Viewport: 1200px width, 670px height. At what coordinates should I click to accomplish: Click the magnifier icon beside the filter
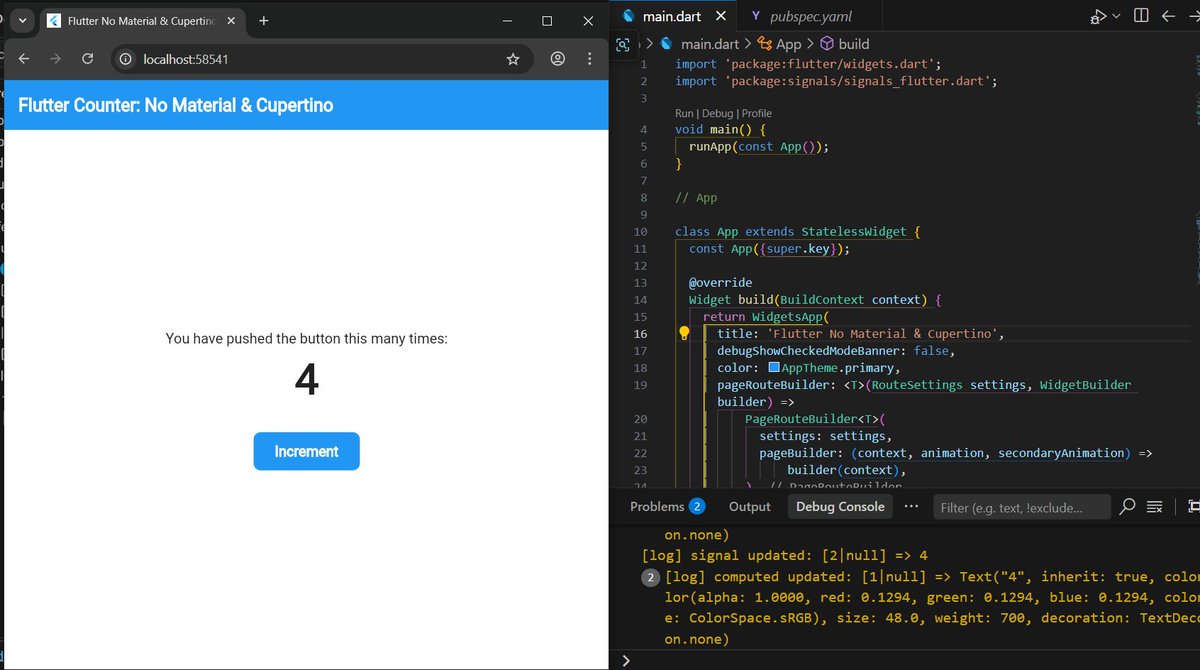pyautogui.click(x=1127, y=507)
